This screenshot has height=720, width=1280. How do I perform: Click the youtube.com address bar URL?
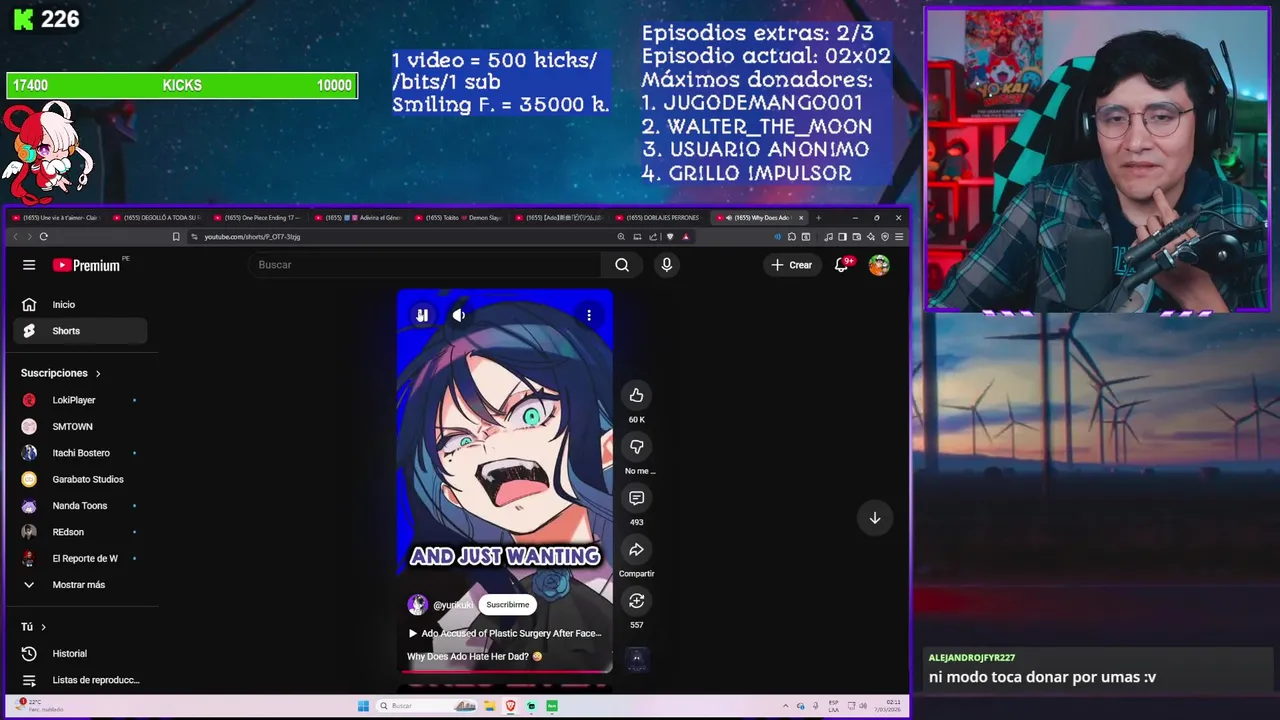coord(252,237)
